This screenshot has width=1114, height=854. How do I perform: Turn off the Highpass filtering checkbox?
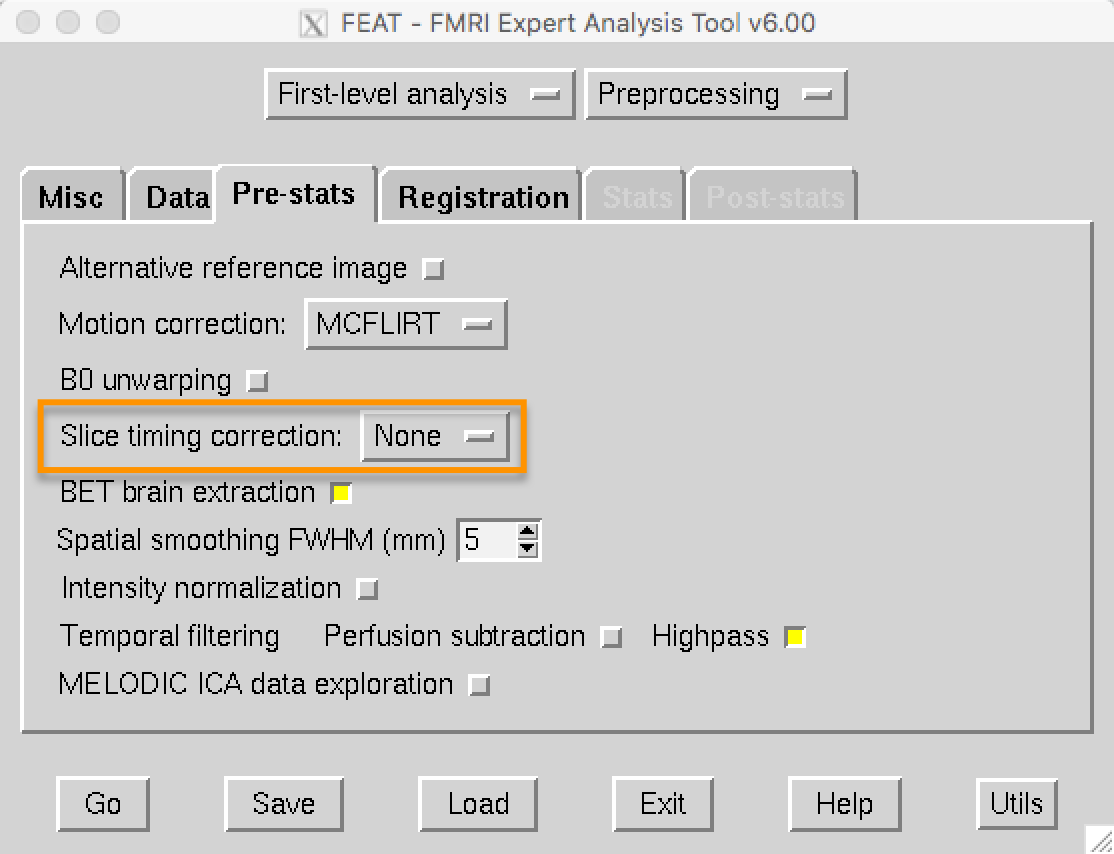[x=795, y=637]
